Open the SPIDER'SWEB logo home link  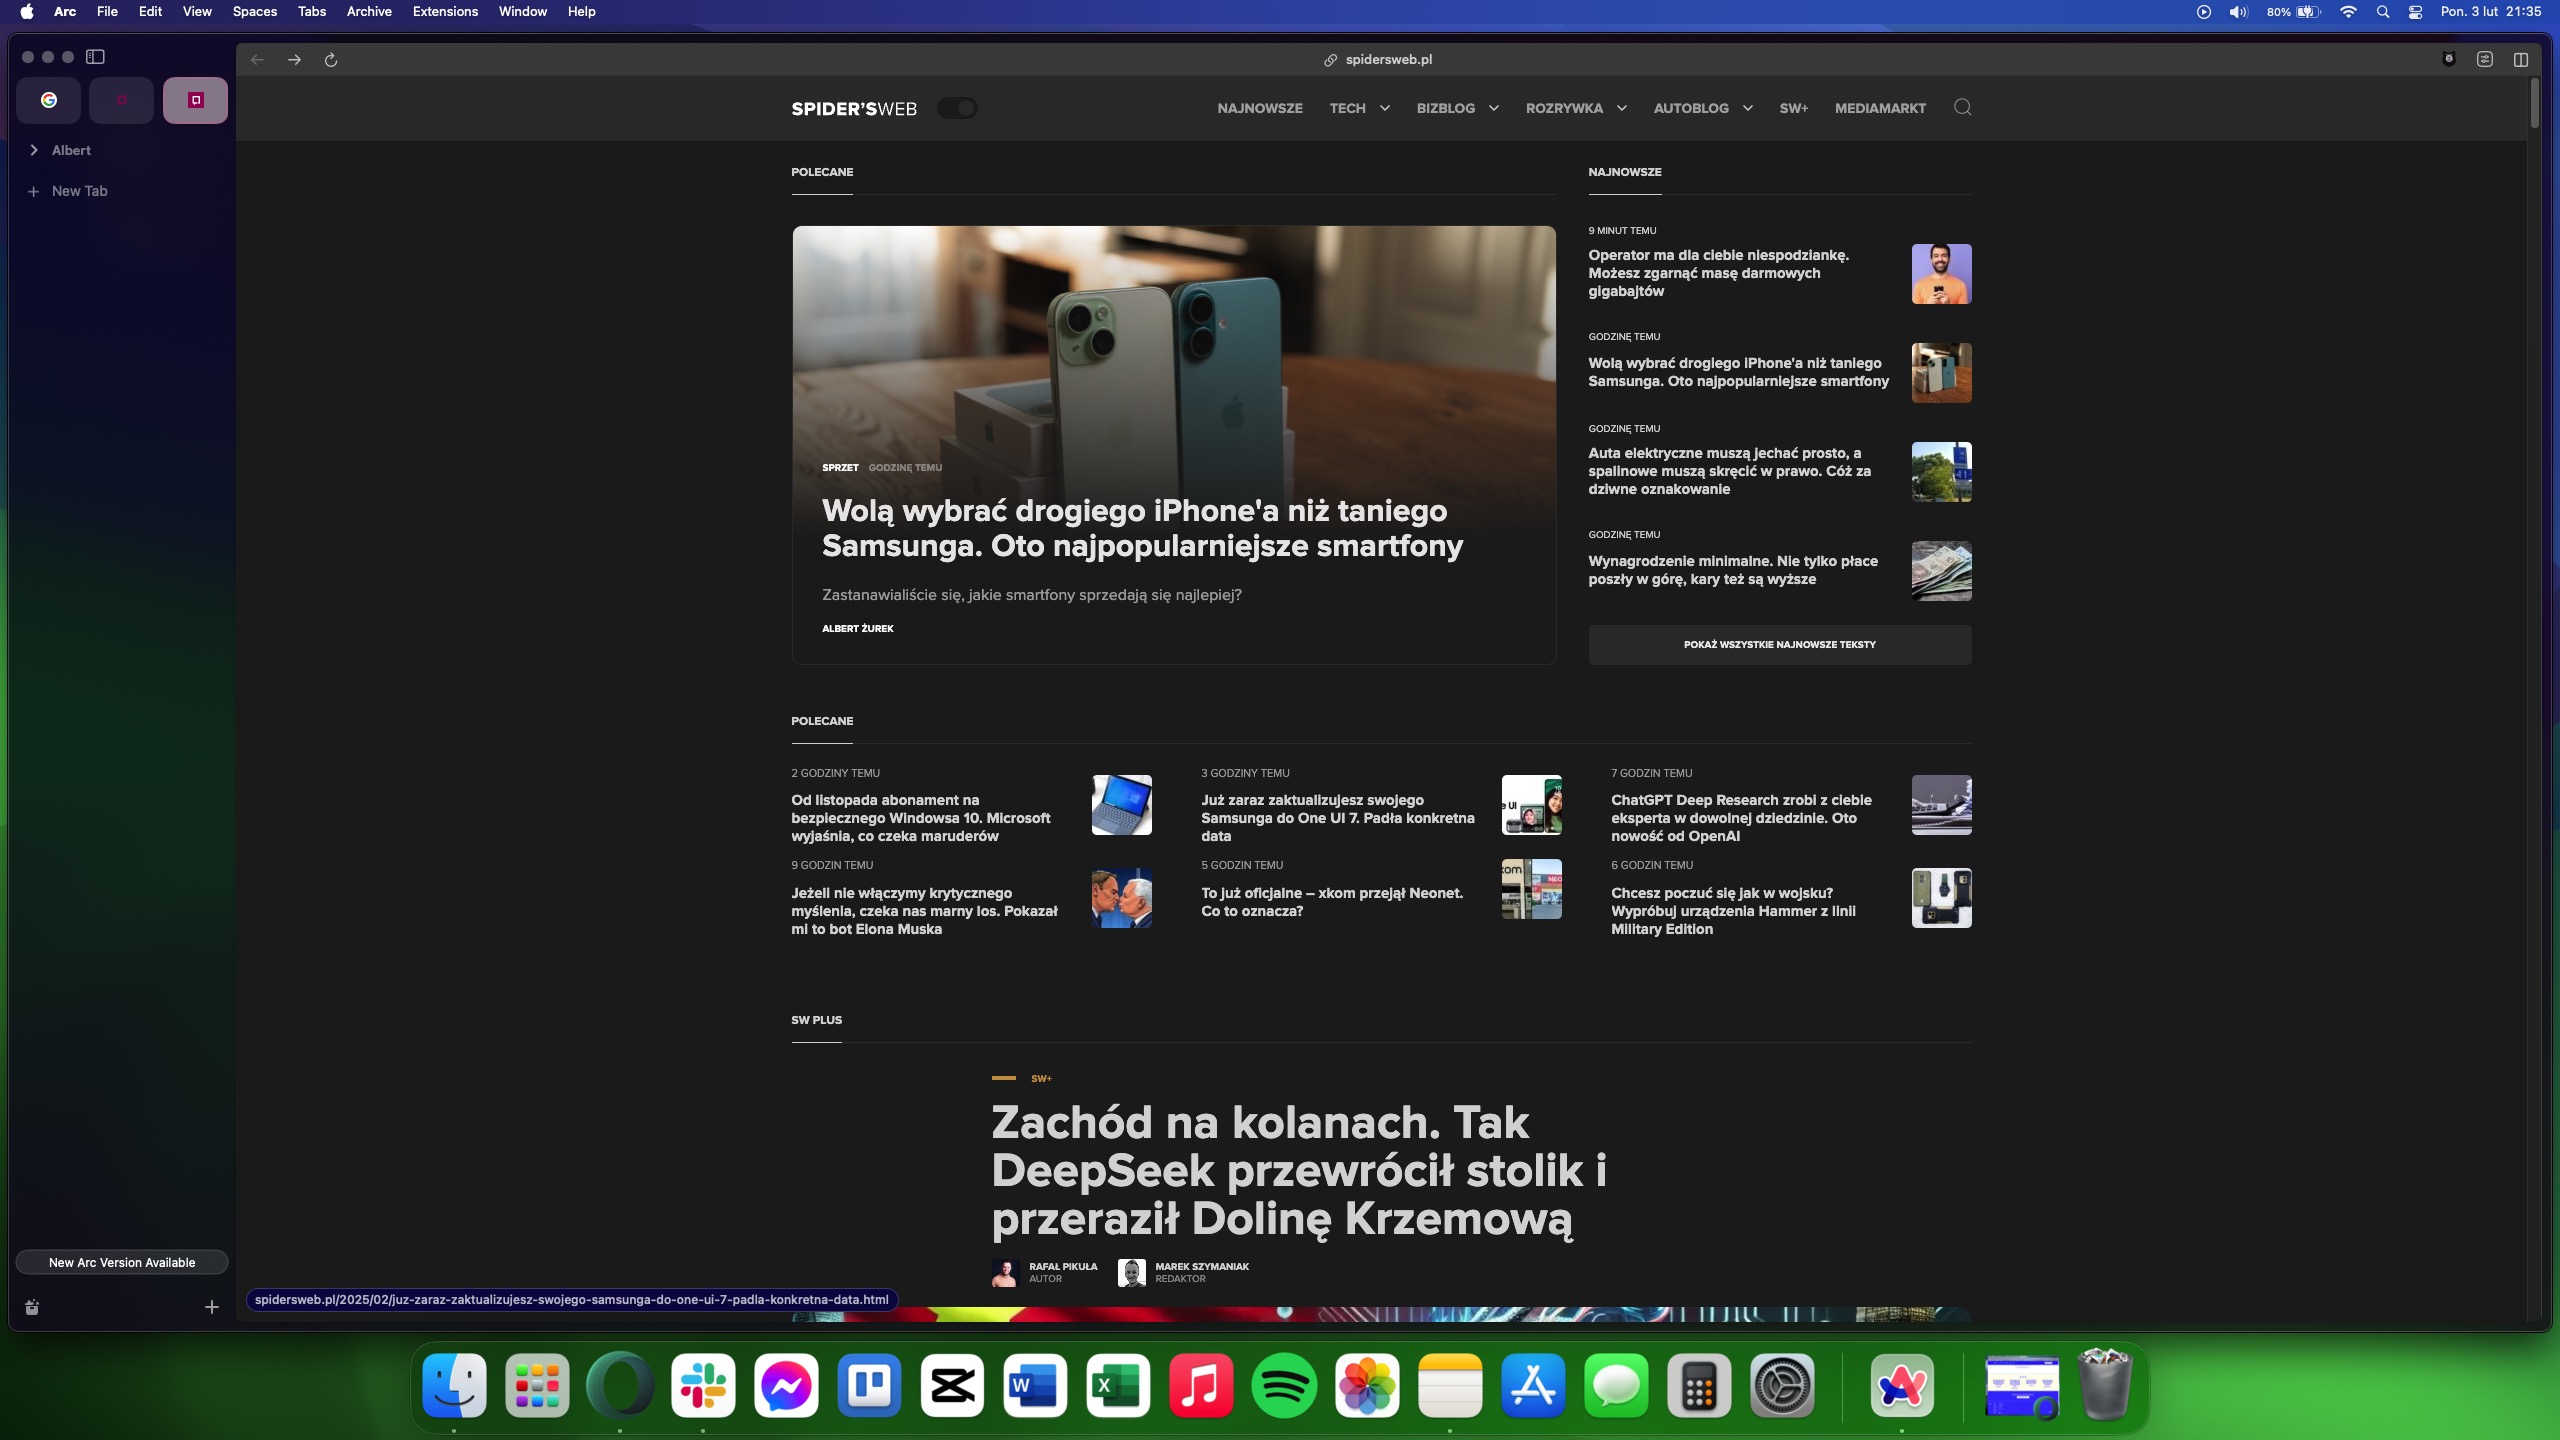tap(854, 108)
